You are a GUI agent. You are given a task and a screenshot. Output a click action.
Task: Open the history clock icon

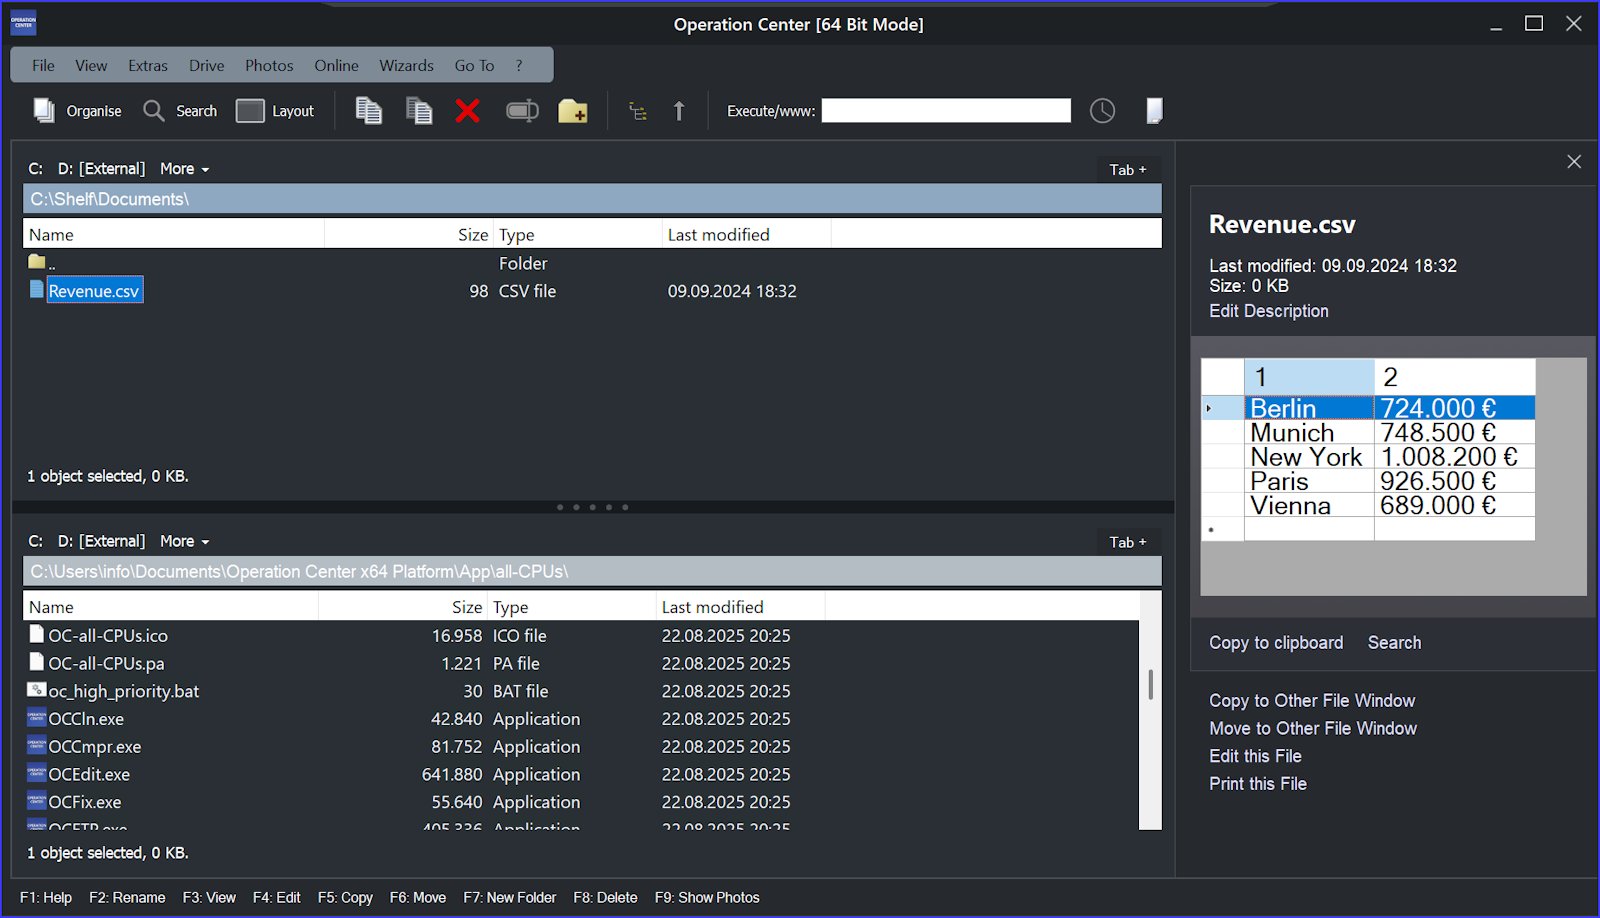pos(1102,111)
